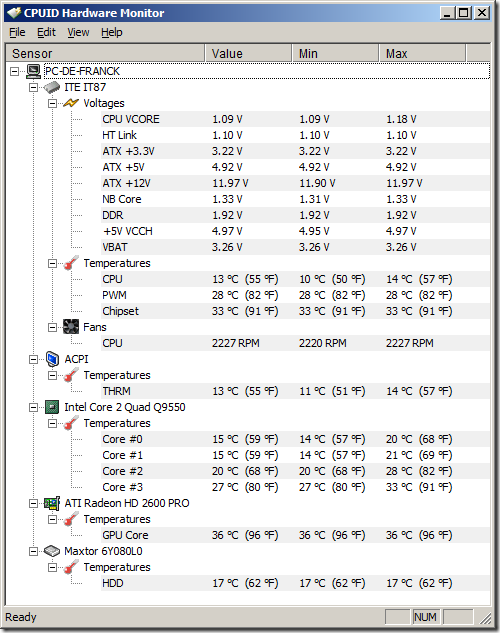Close the Hardware Monitor window

click(x=482, y=13)
